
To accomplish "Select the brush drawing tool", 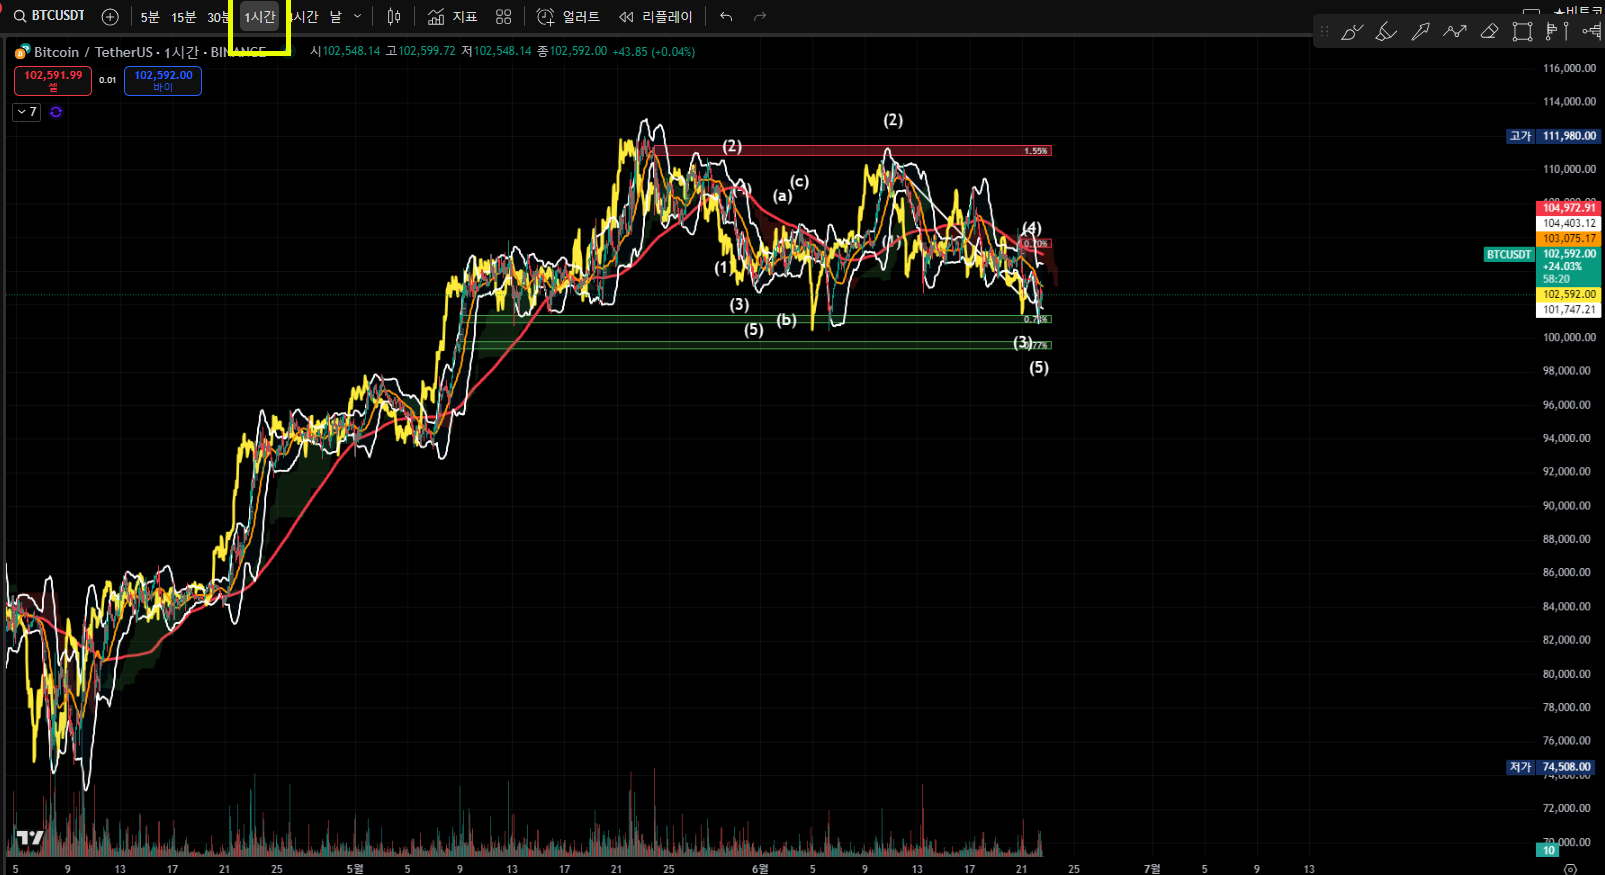I will (x=1352, y=32).
